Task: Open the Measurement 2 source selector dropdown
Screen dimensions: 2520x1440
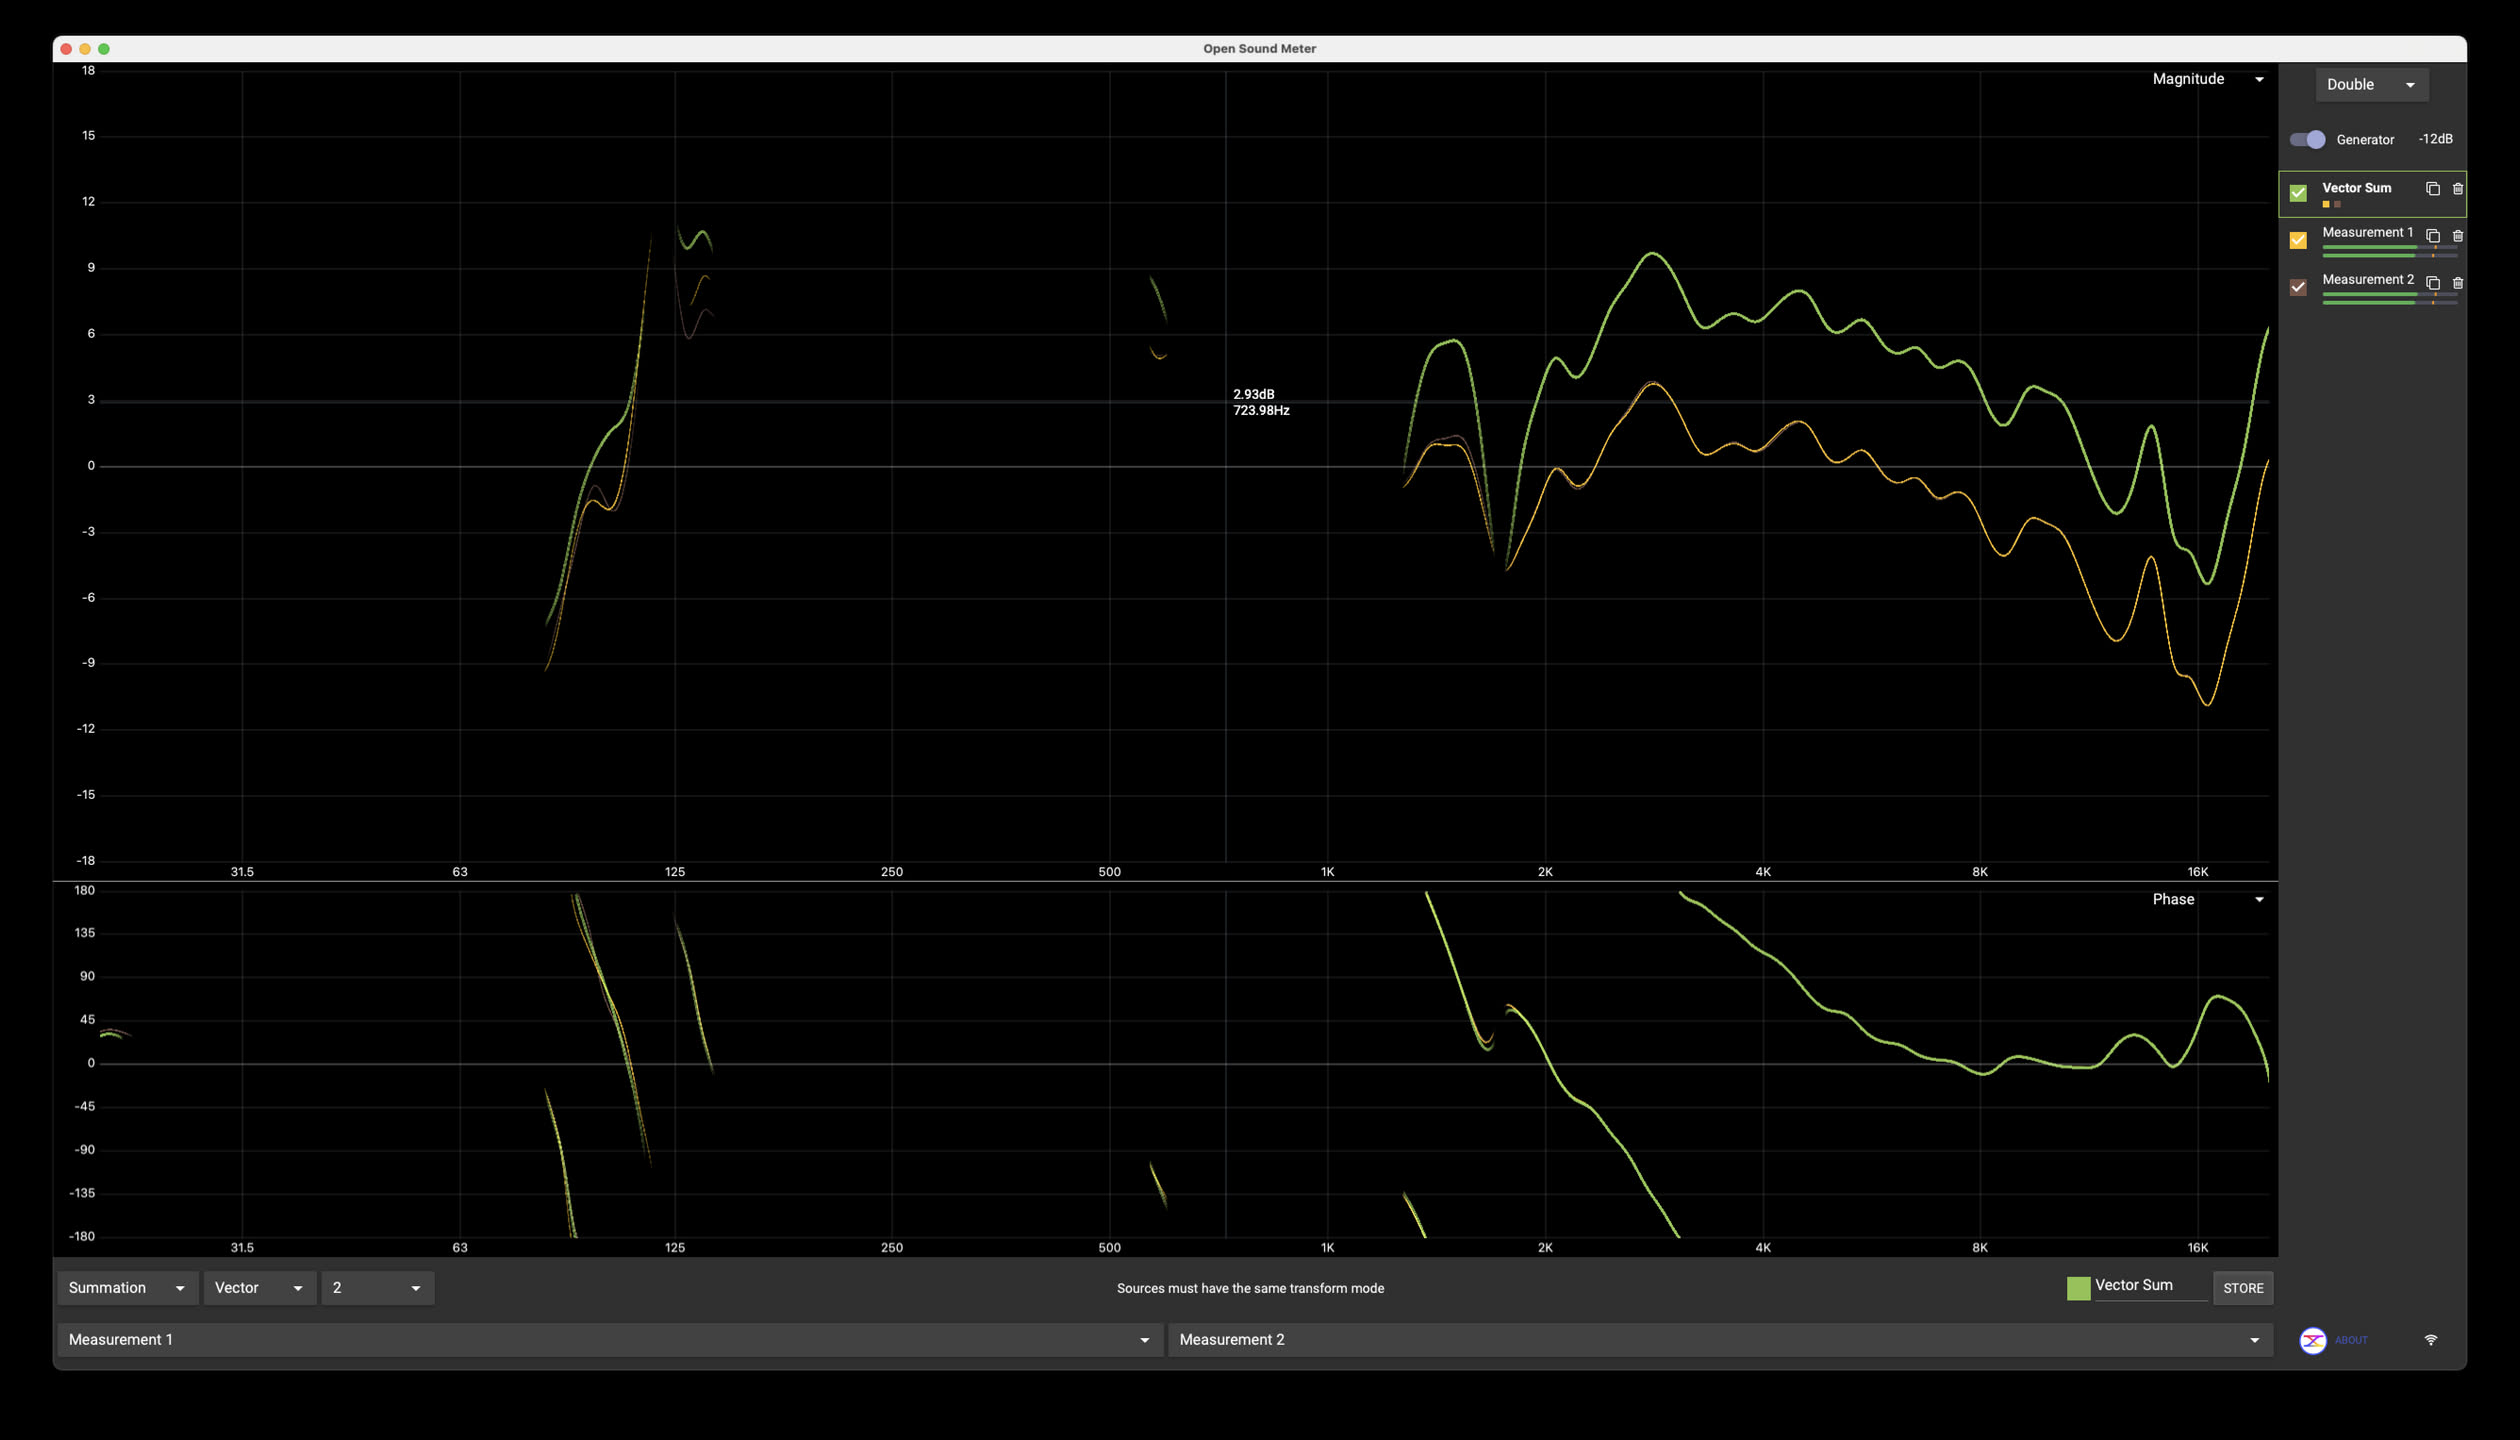Action: coord(1720,1340)
